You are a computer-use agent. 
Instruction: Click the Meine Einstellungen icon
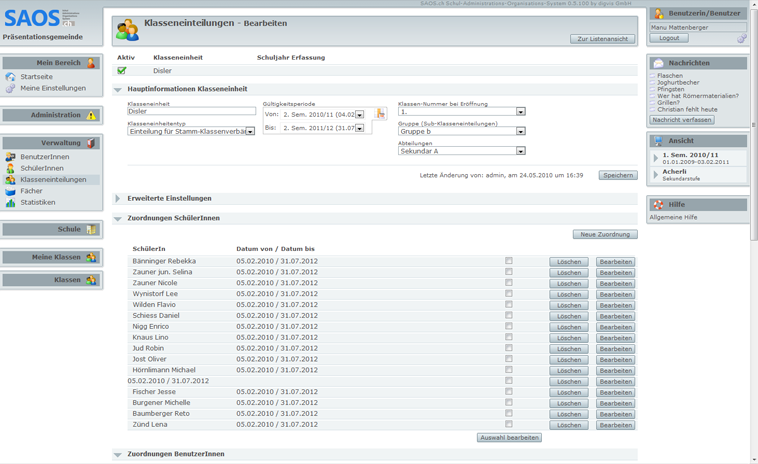click(10, 88)
